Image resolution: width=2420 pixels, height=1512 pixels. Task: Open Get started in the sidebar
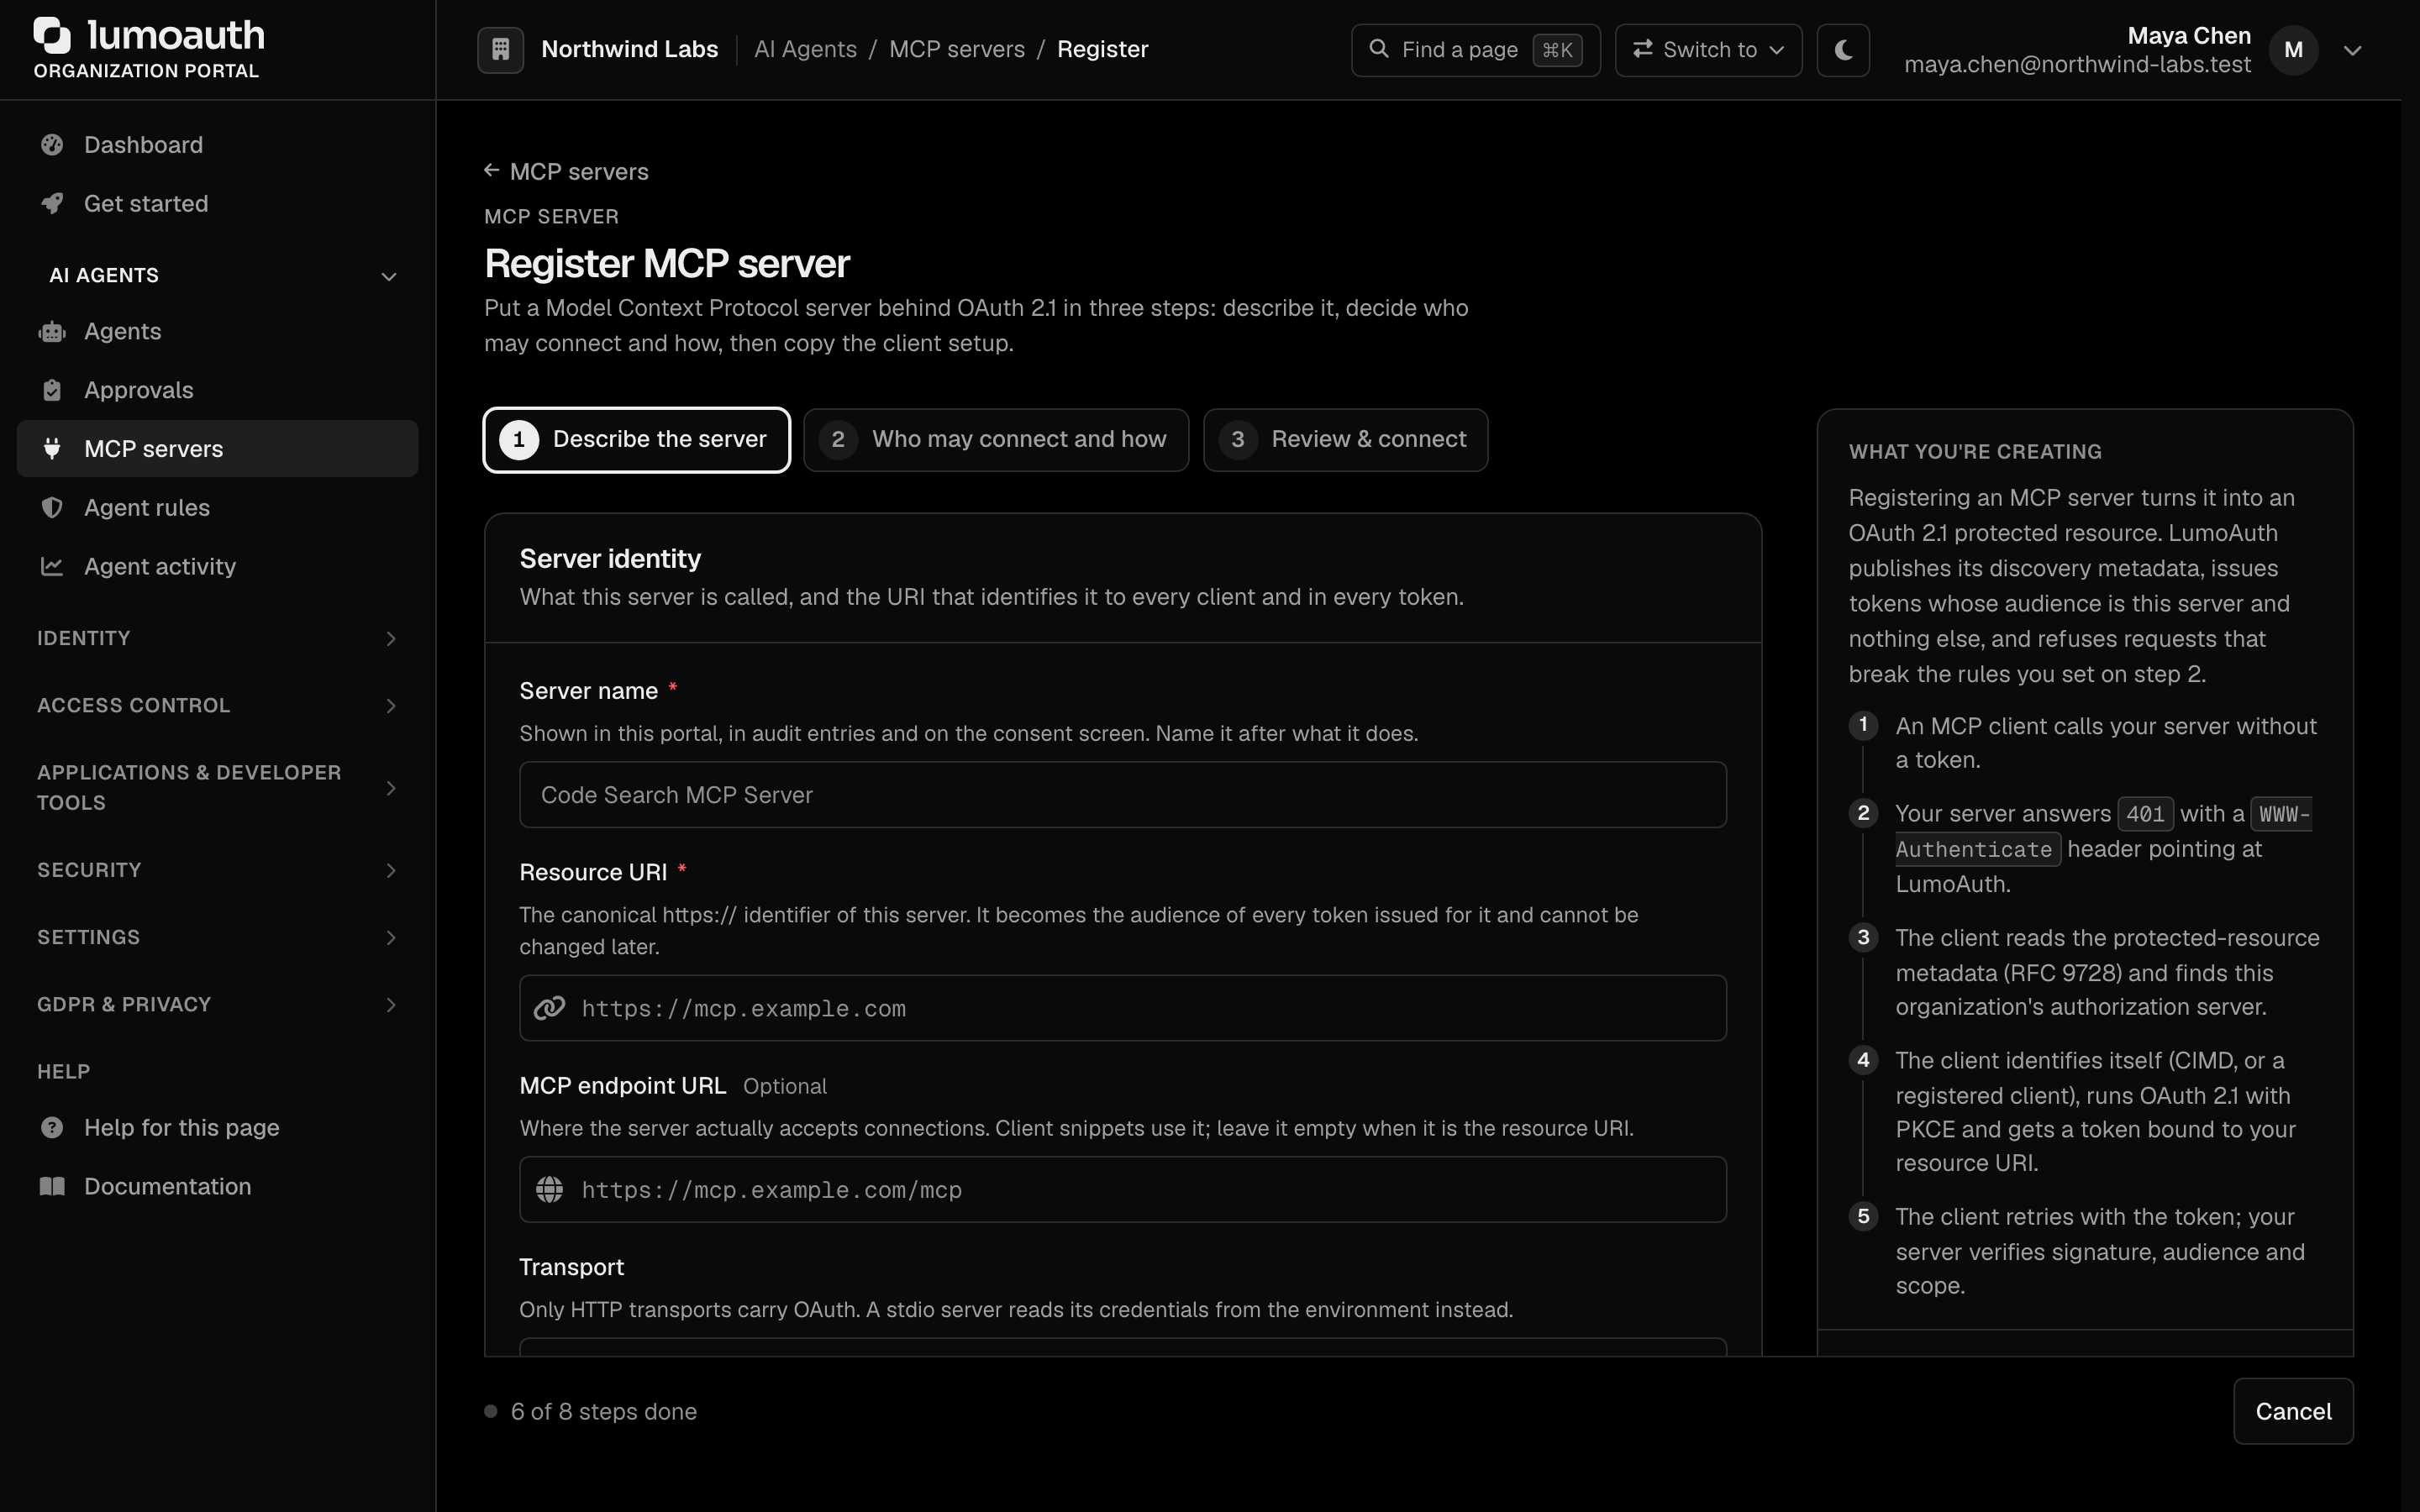pos(217,204)
